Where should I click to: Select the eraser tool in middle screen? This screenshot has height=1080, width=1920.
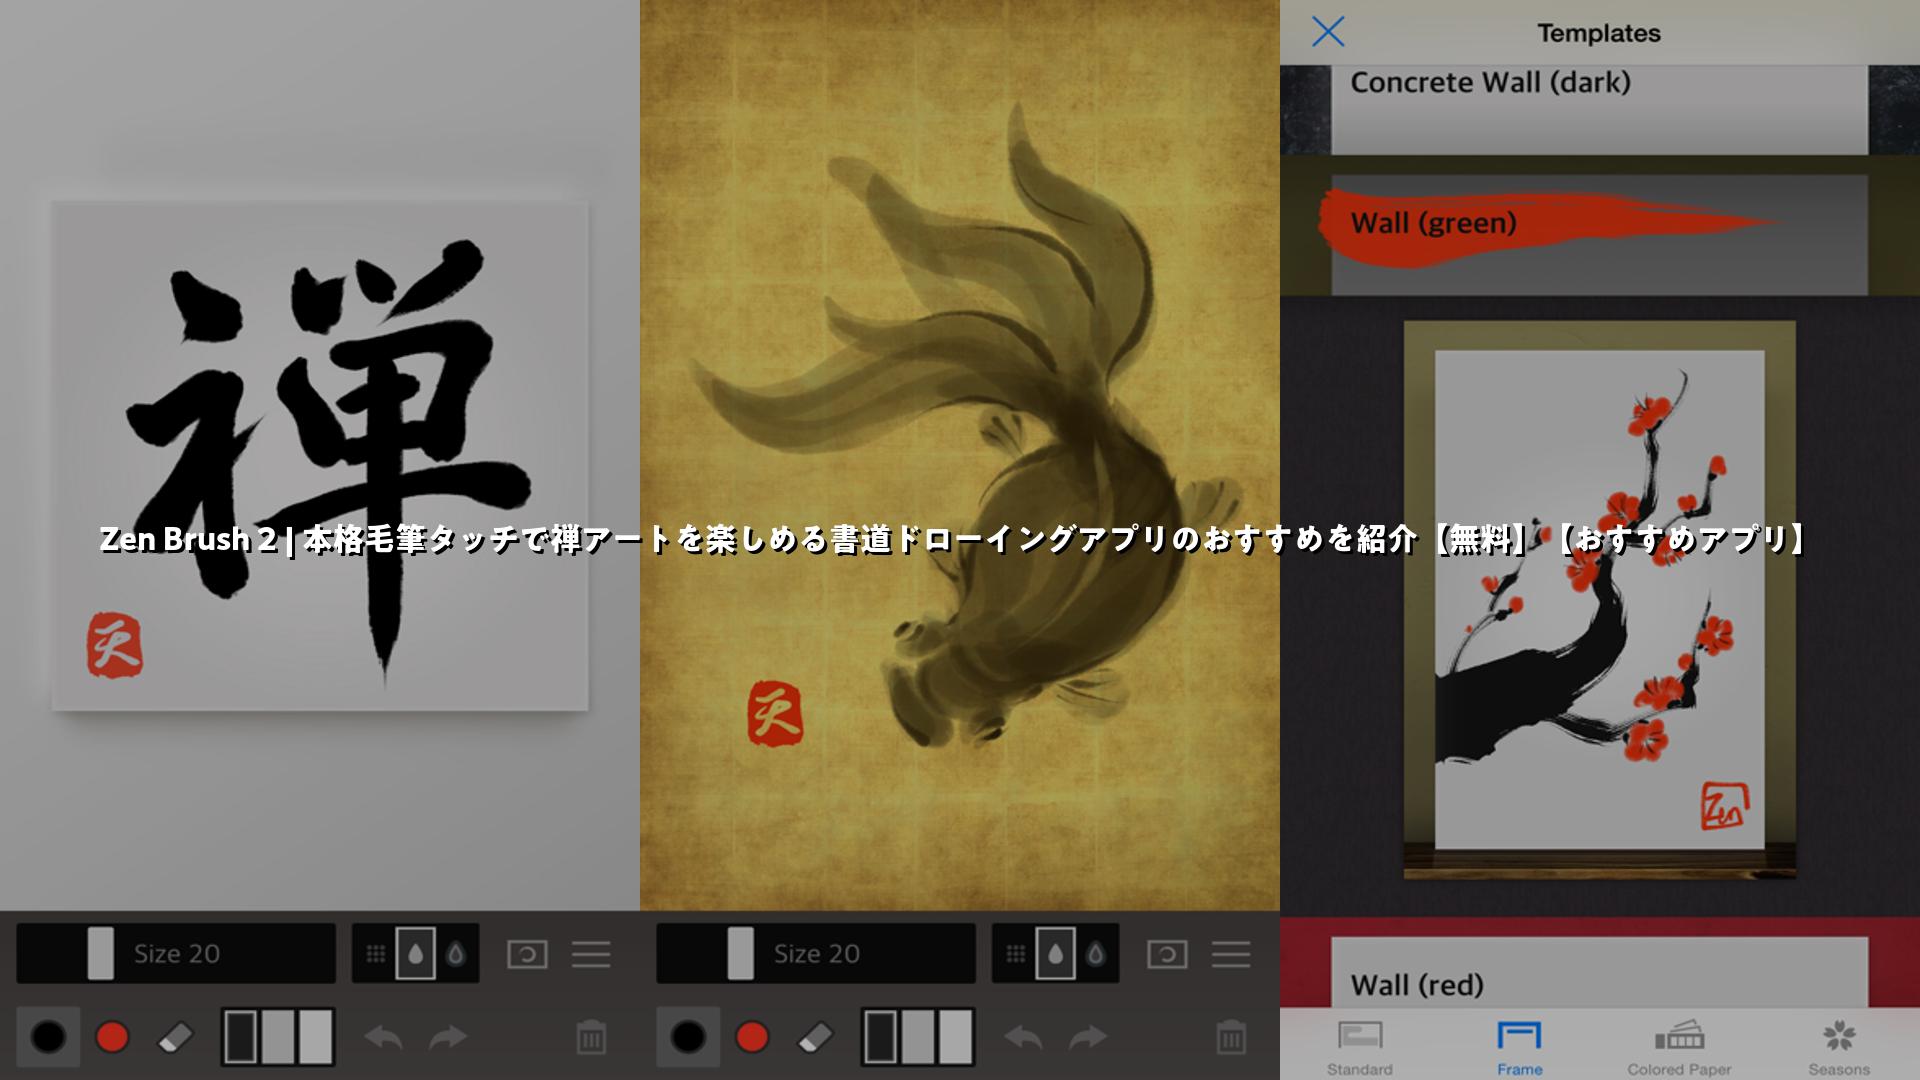click(816, 1038)
